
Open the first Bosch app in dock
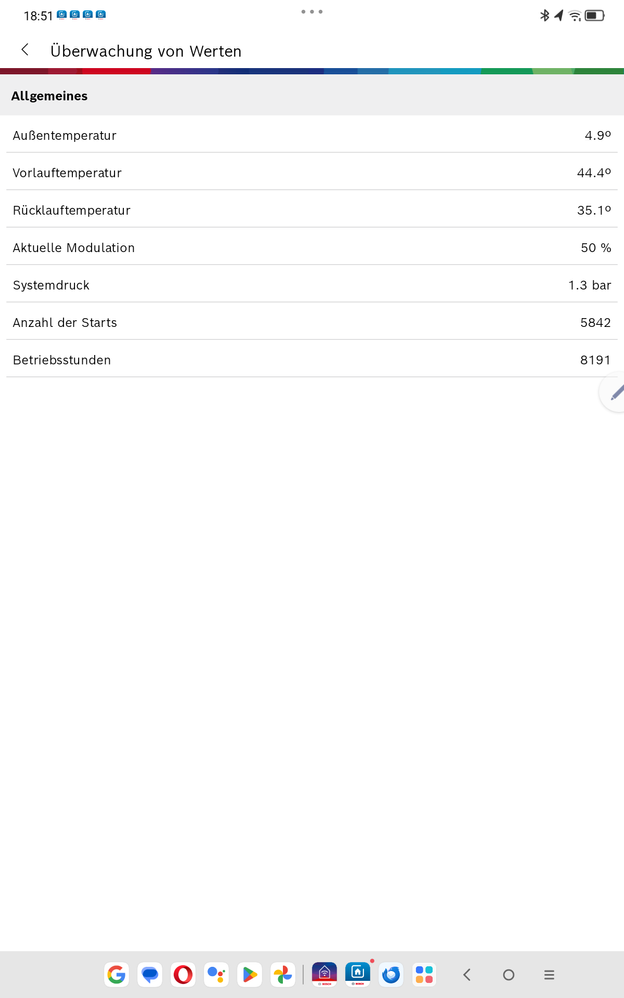324,974
